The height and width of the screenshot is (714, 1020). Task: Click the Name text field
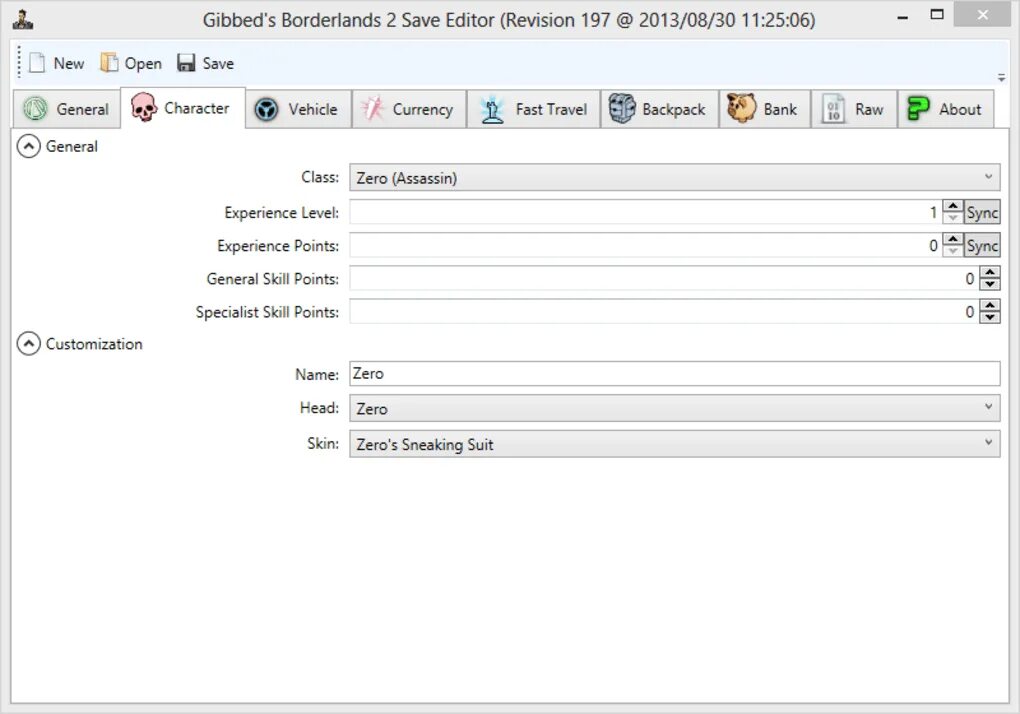point(675,374)
